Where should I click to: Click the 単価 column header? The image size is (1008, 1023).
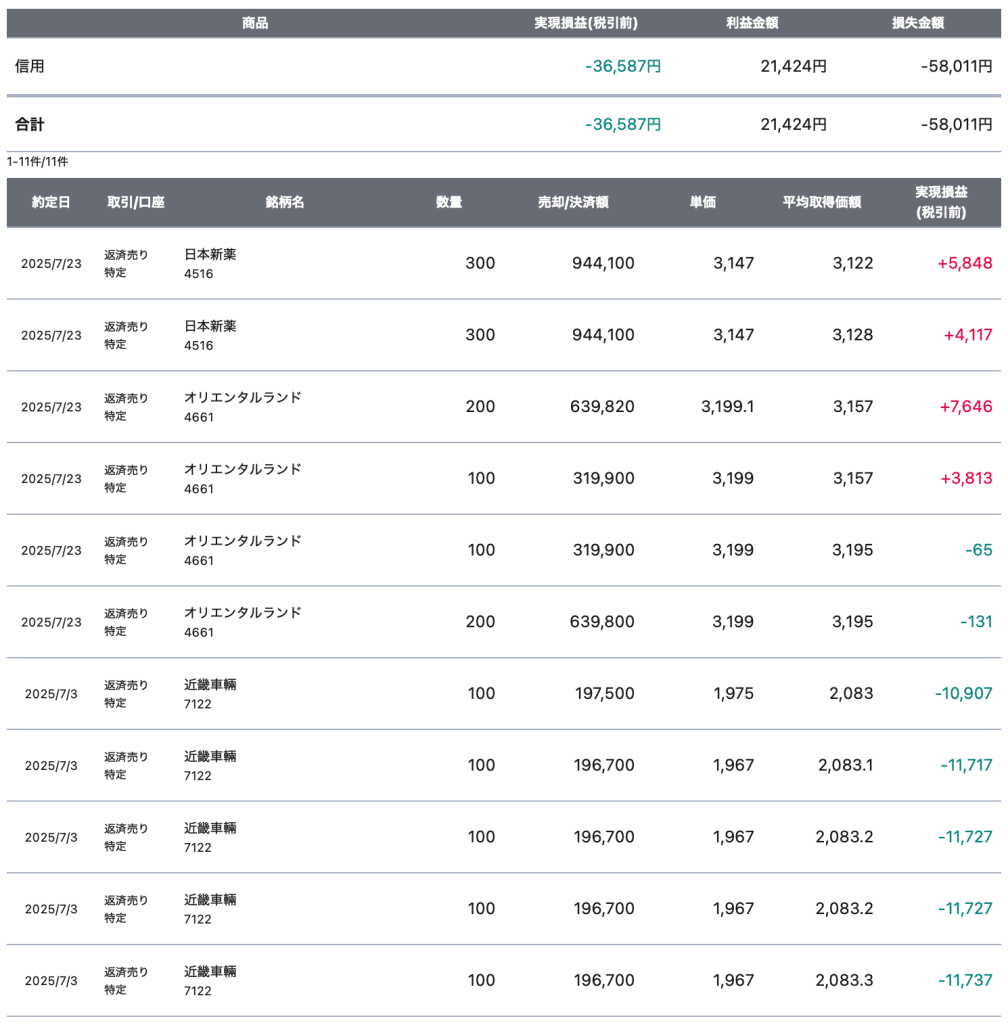[x=703, y=202]
